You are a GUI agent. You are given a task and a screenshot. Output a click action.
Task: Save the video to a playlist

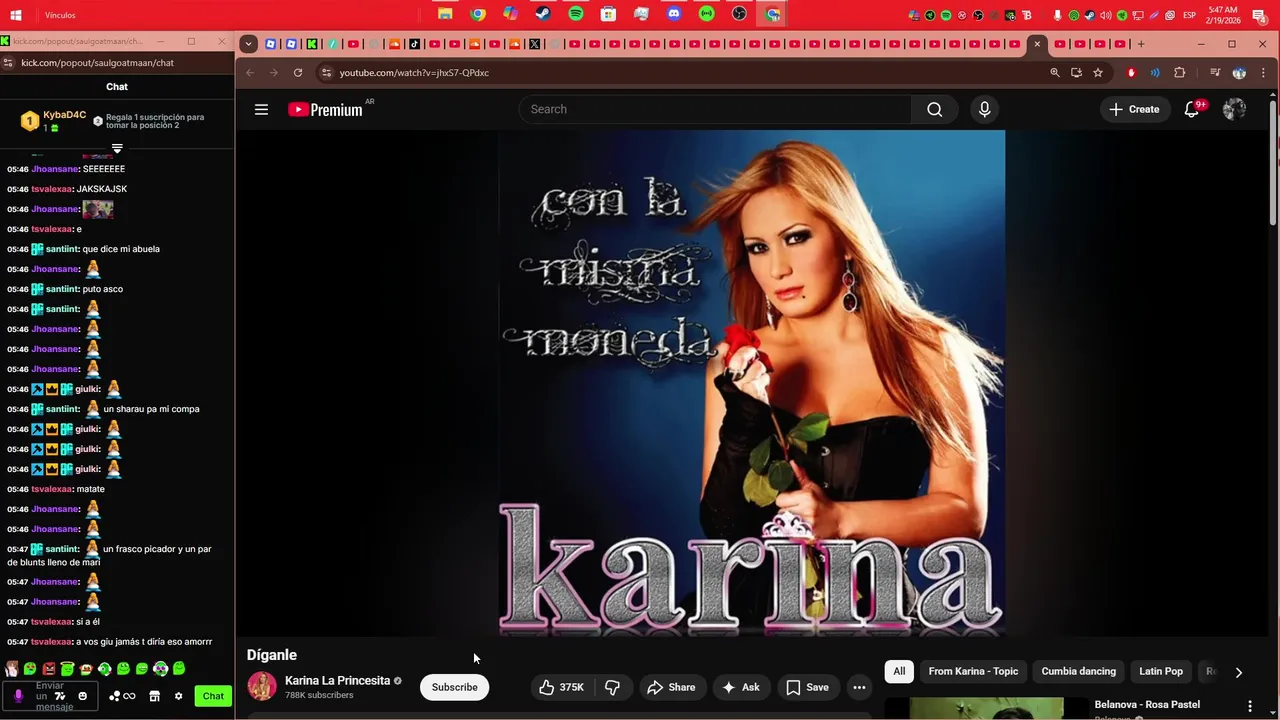coord(807,687)
